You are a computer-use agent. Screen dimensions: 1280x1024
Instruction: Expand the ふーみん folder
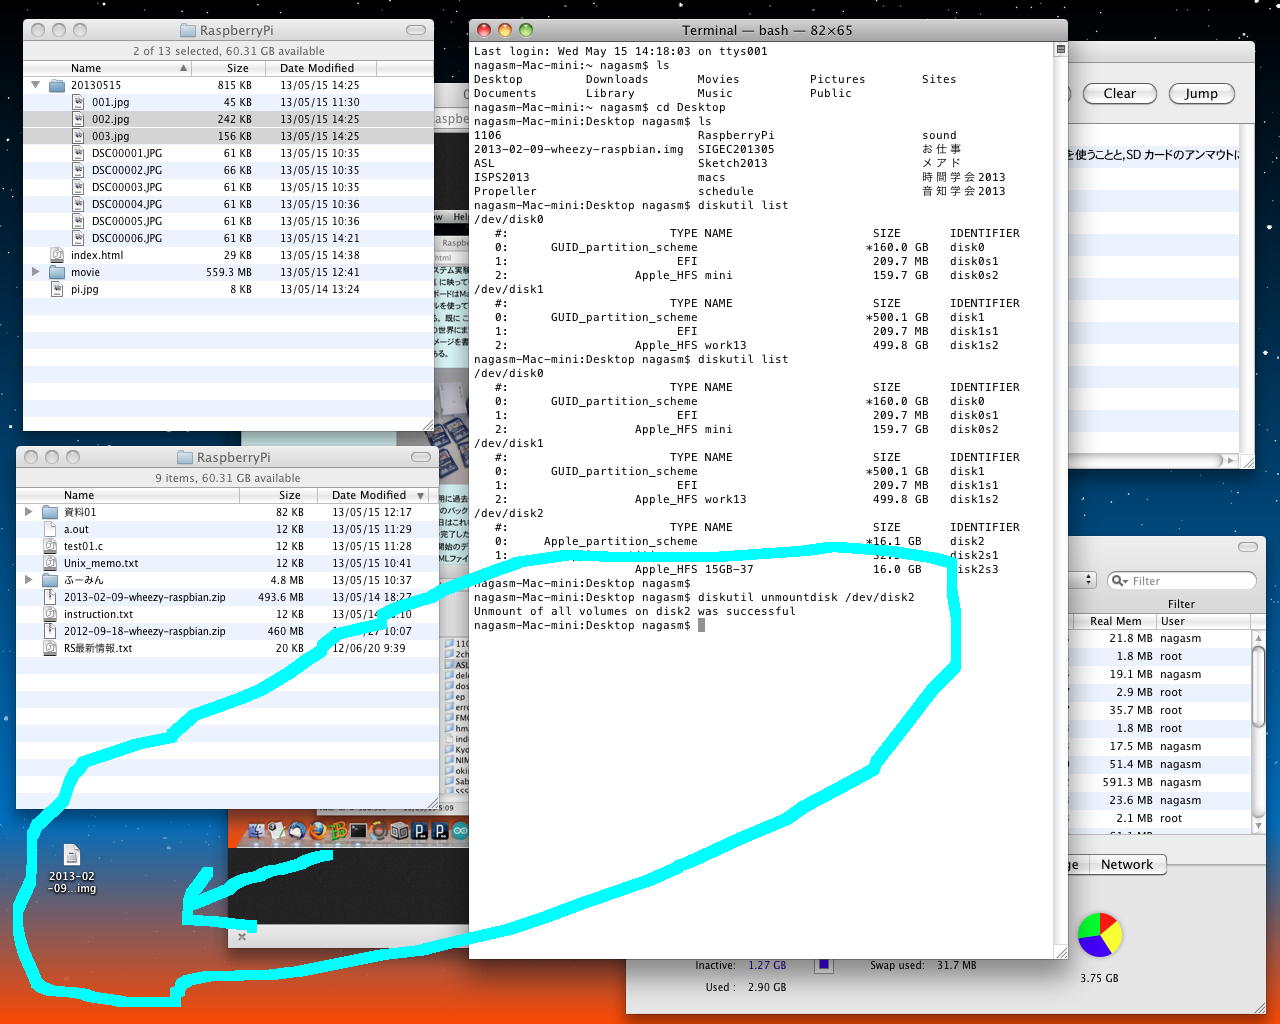pos(29,580)
